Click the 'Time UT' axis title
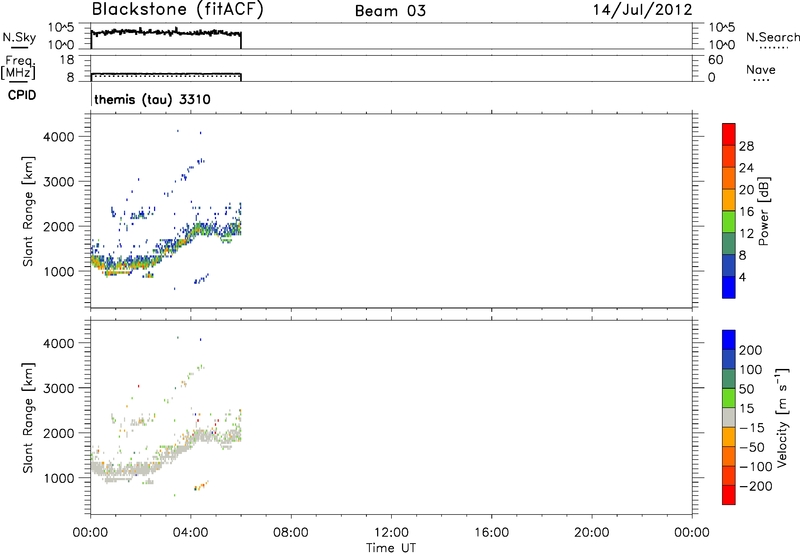 [x=391, y=548]
